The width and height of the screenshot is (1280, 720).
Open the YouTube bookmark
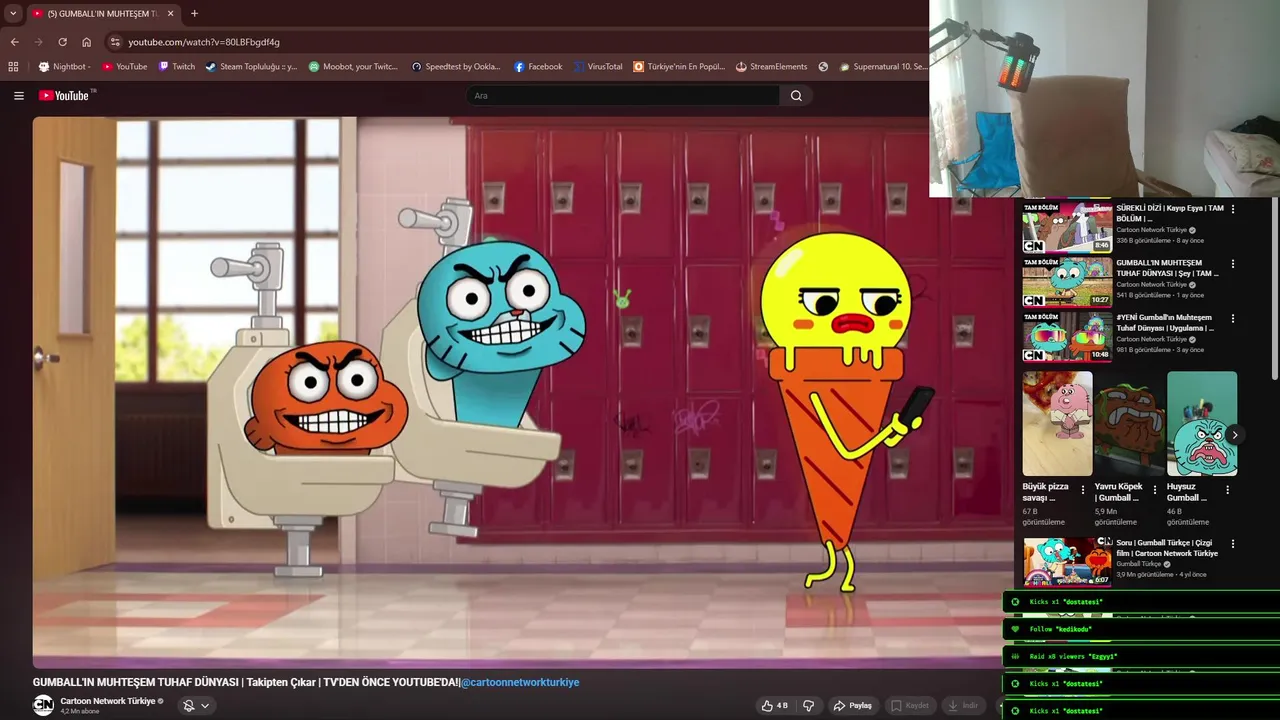click(124, 67)
